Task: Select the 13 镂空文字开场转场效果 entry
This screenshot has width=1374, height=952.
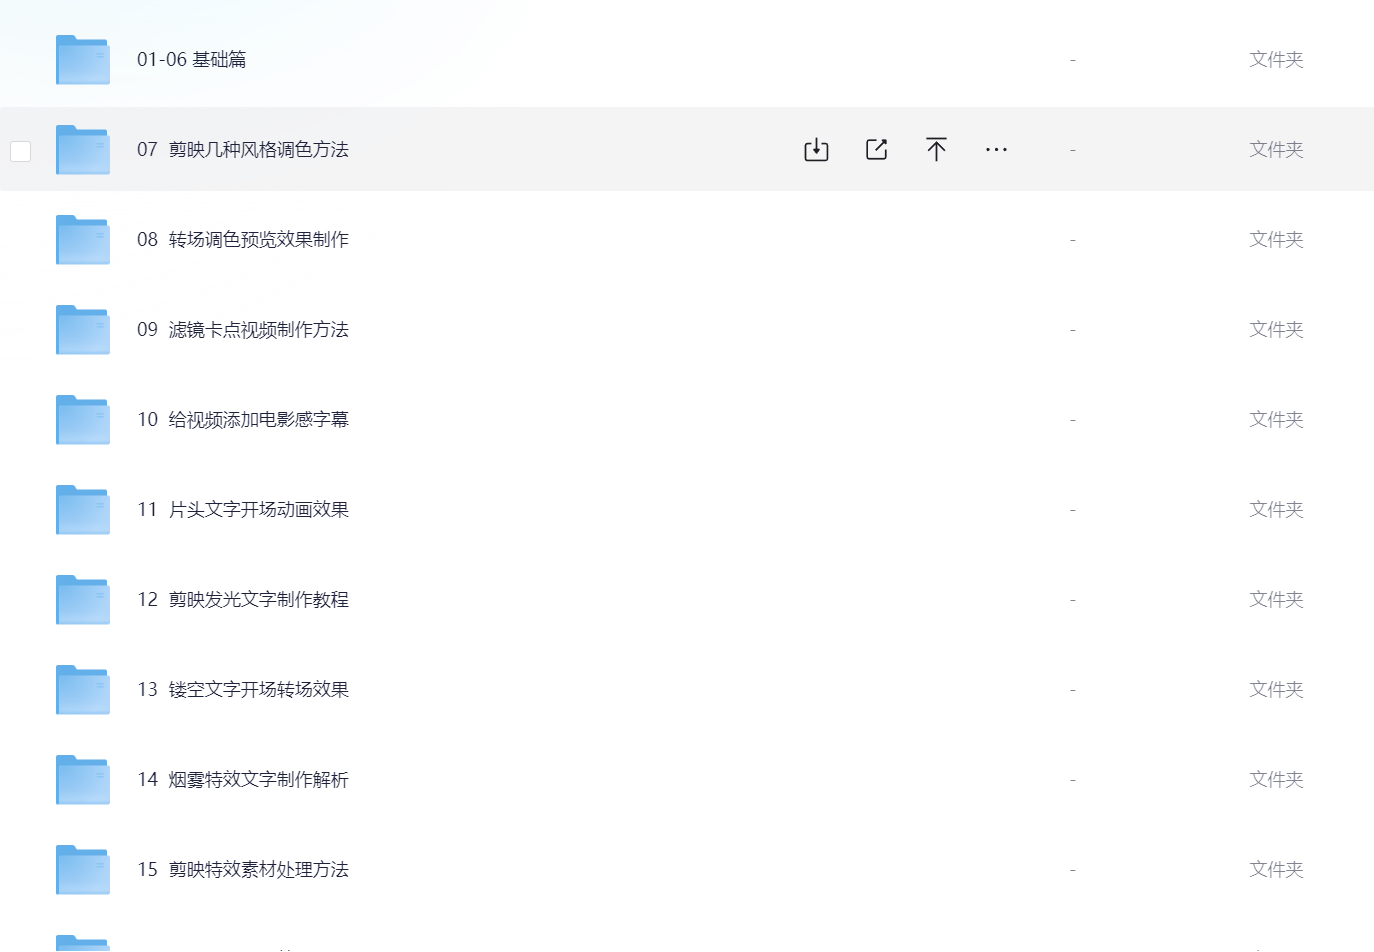Action: tap(243, 690)
